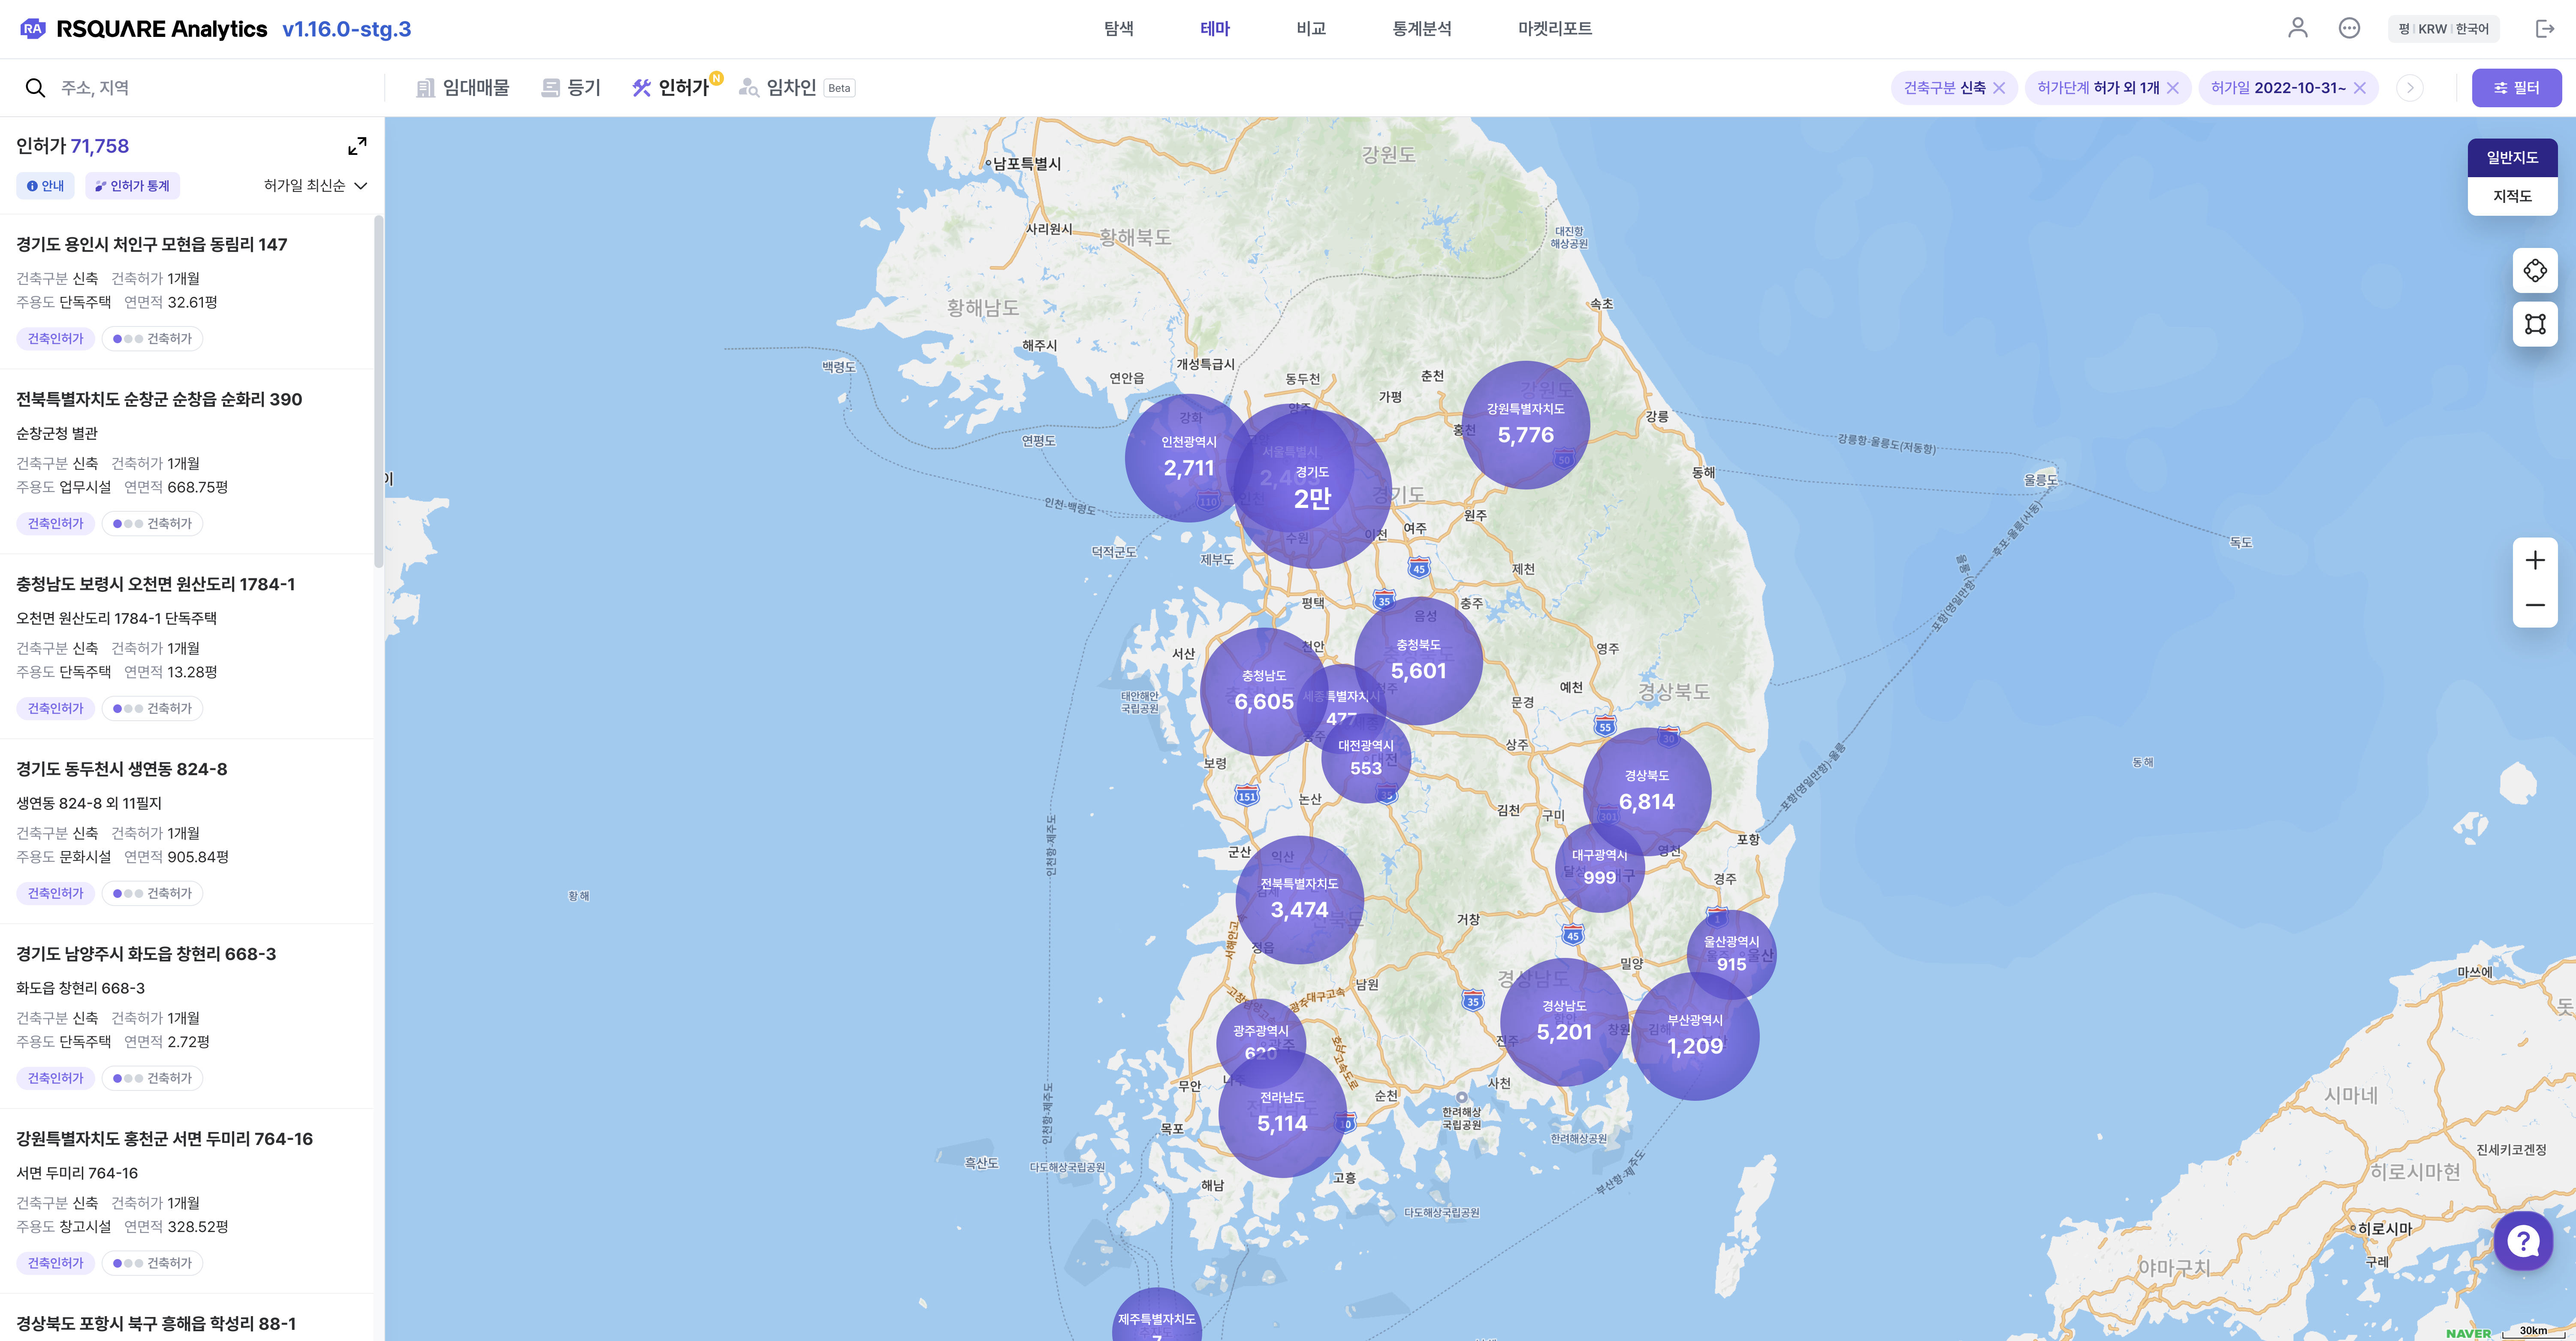Open the chat bubble menu icon
2576x1341 pixels.
pyautogui.click(x=2349, y=28)
